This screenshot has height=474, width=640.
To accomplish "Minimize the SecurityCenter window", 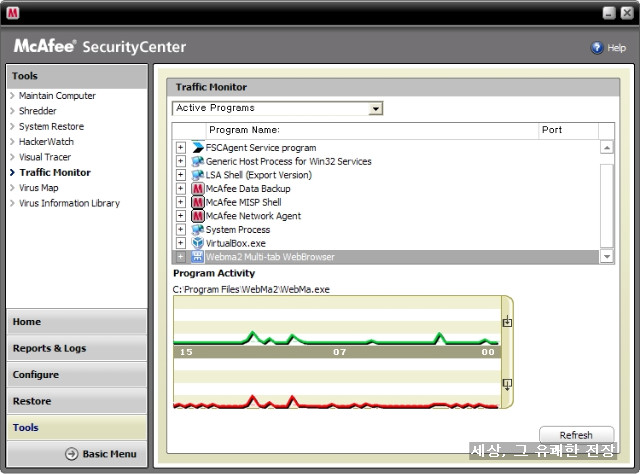I will [609, 13].
